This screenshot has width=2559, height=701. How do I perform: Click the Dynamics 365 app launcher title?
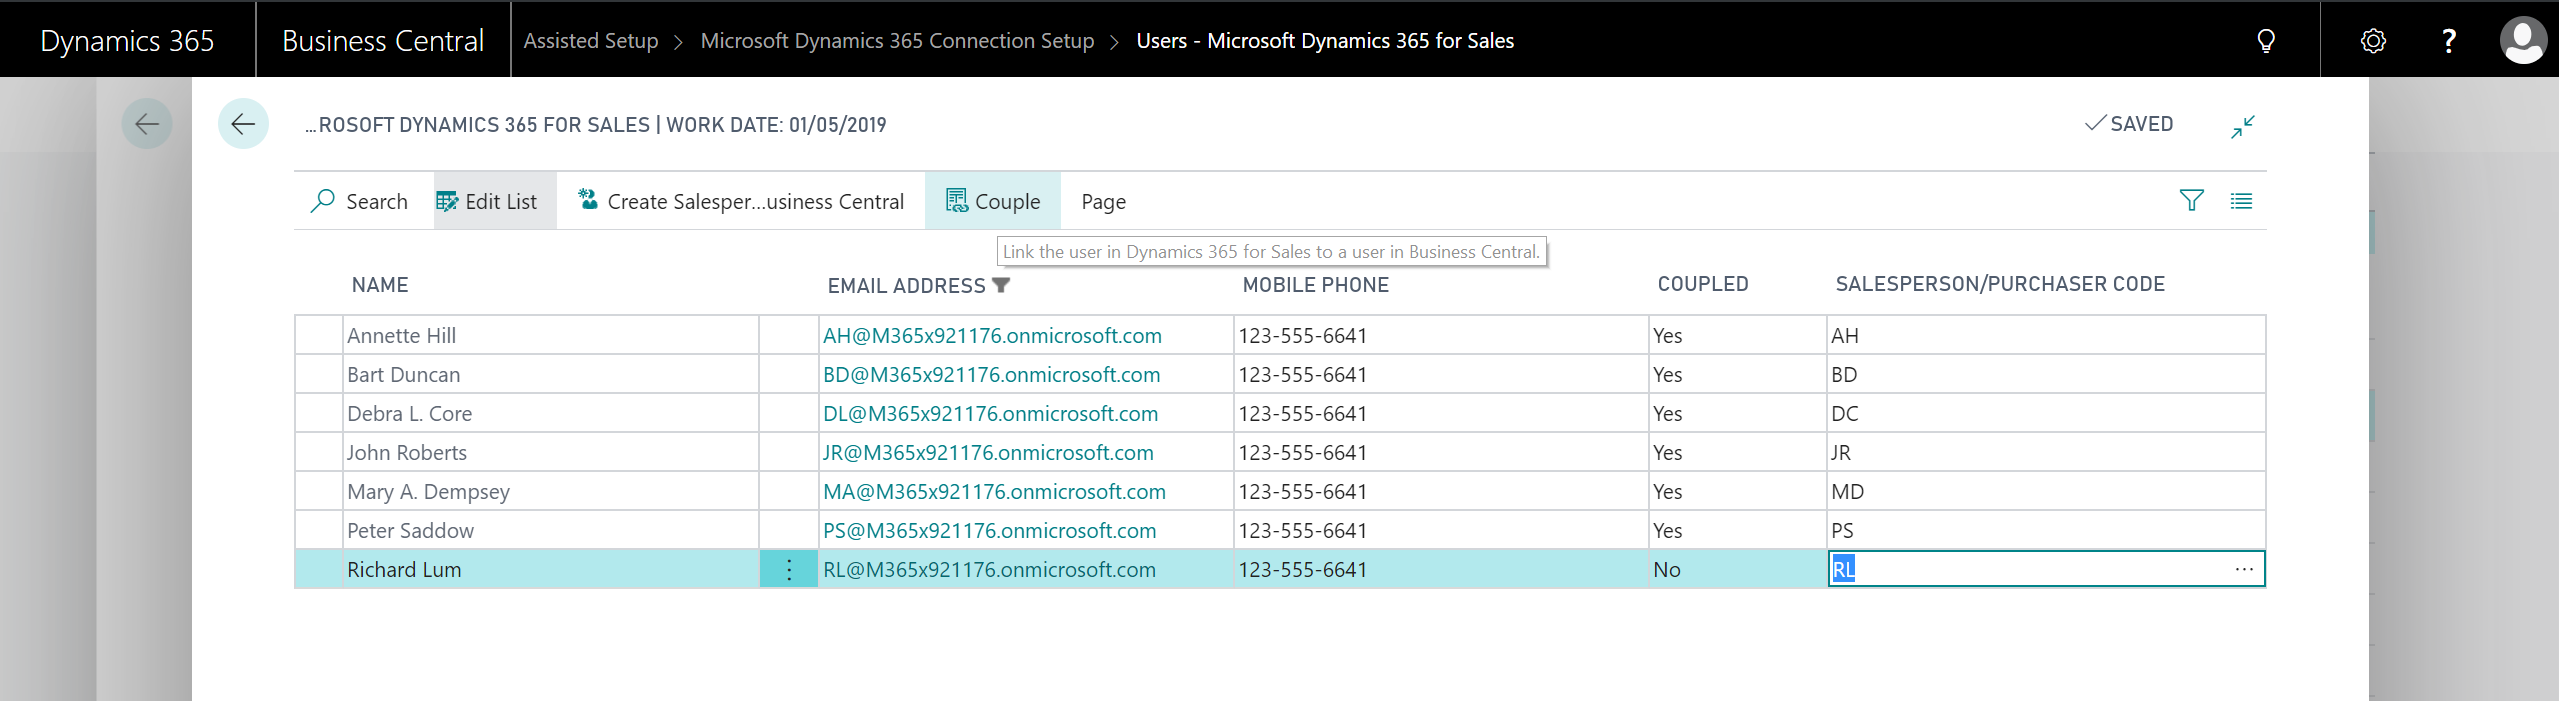(x=127, y=40)
